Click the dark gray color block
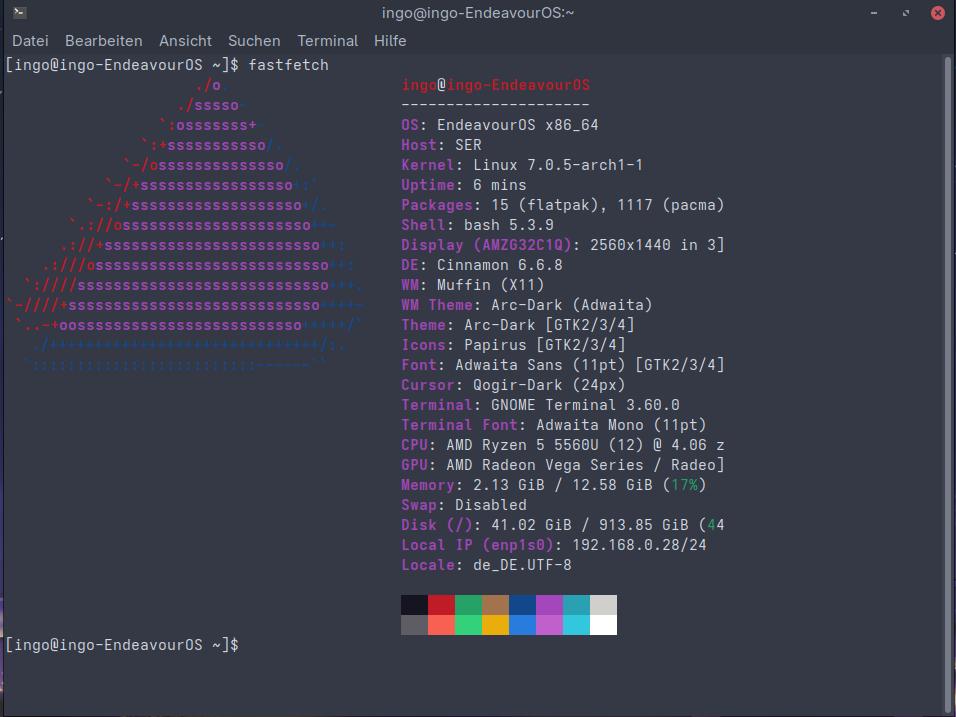The image size is (956, 717). 415,625
